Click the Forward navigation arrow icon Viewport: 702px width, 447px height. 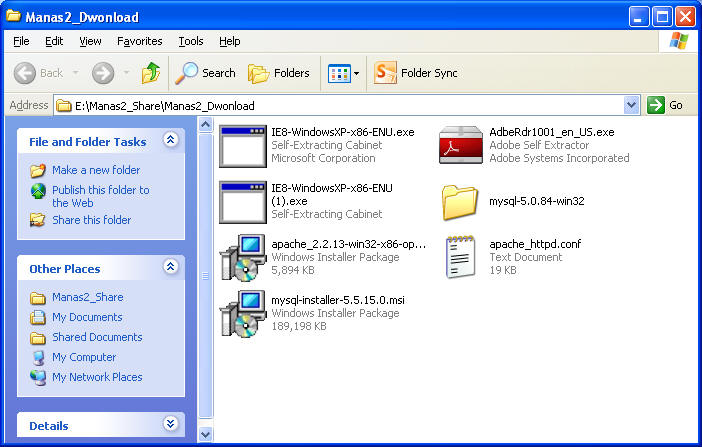[103, 73]
